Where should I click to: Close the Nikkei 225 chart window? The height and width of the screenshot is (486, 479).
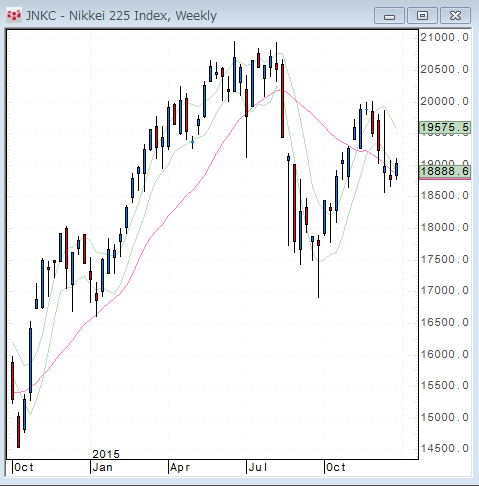[x=455, y=16]
